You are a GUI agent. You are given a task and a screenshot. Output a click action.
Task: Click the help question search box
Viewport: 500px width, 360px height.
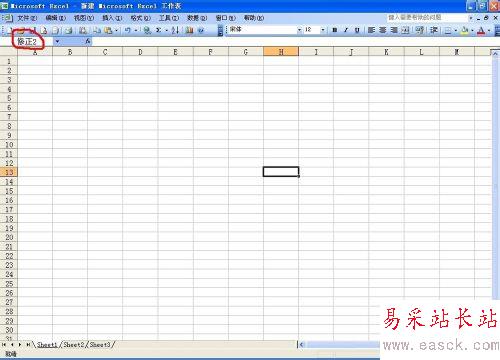427,17
